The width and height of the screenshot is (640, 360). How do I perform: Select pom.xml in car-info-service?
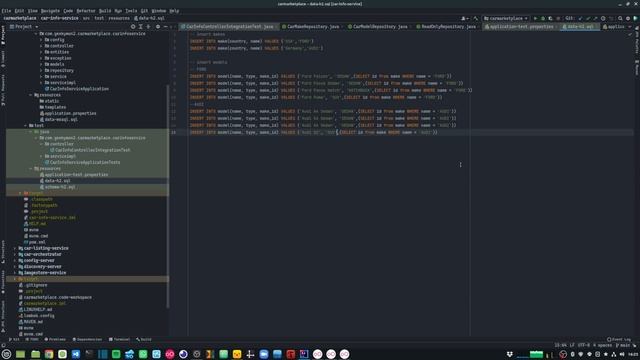(x=35, y=242)
